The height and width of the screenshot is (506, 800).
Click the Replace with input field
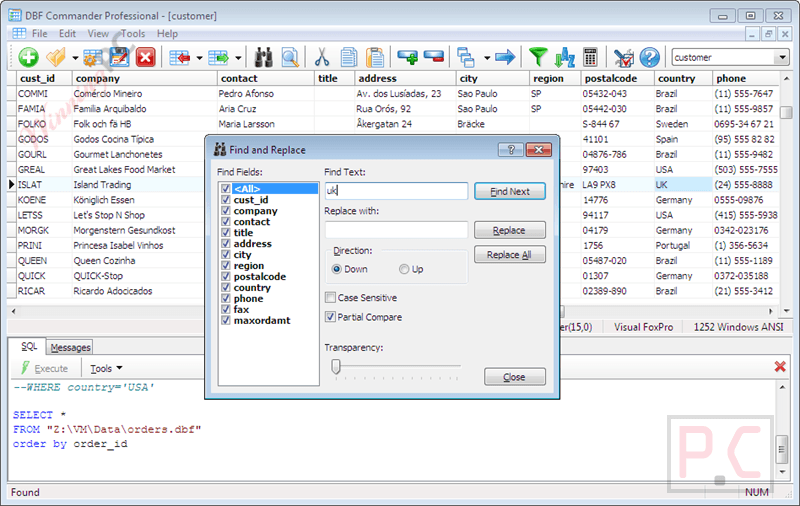(396, 230)
